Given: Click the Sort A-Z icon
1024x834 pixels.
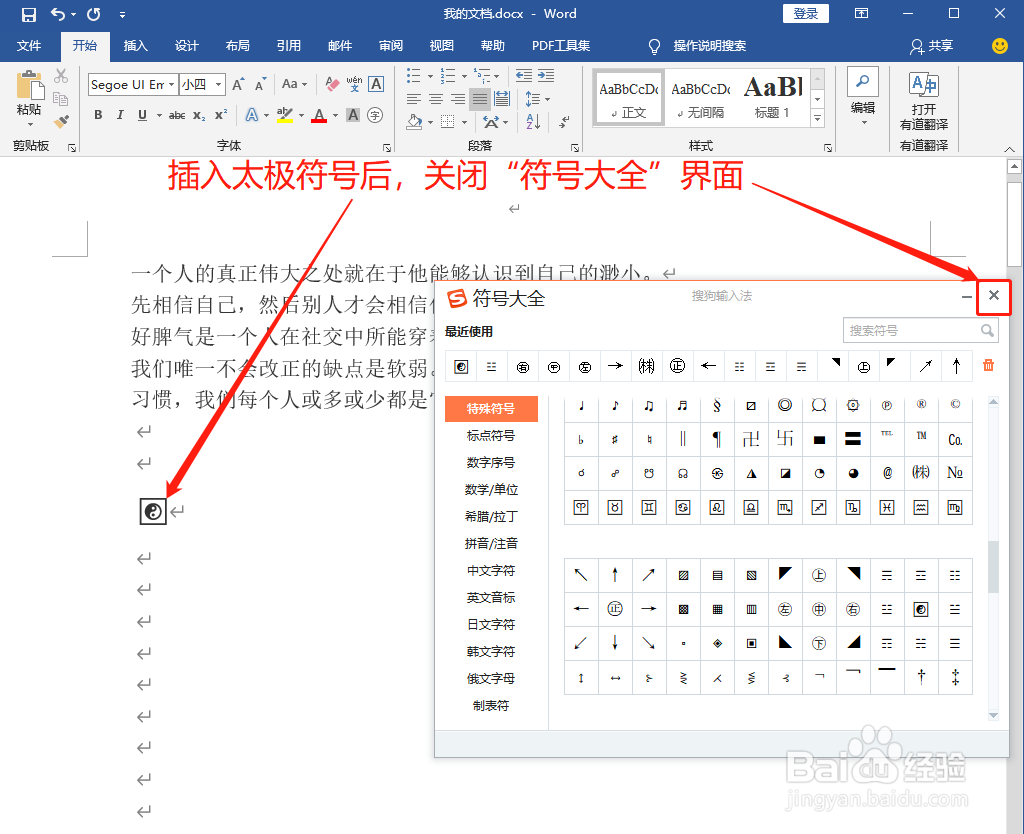Looking at the screenshot, I should pyautogui.click(x=534, y=121).
